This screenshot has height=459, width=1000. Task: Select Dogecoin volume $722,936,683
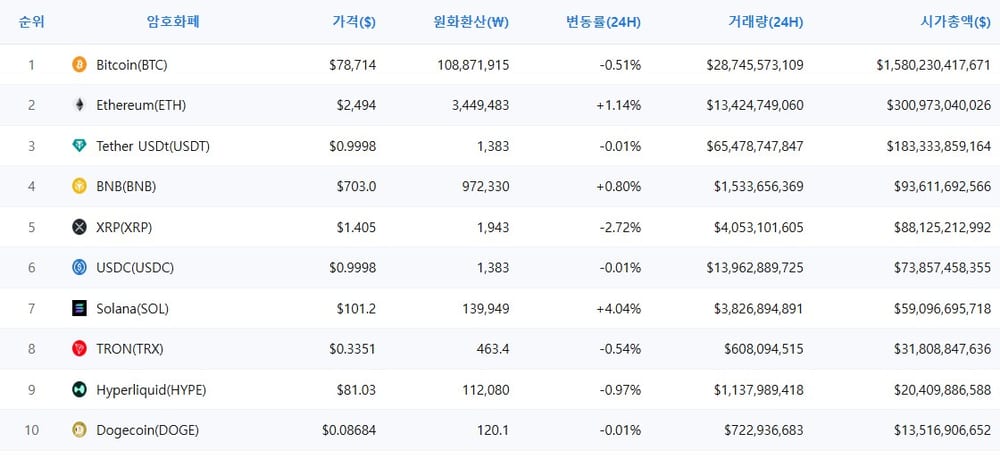tap(764, 431)
